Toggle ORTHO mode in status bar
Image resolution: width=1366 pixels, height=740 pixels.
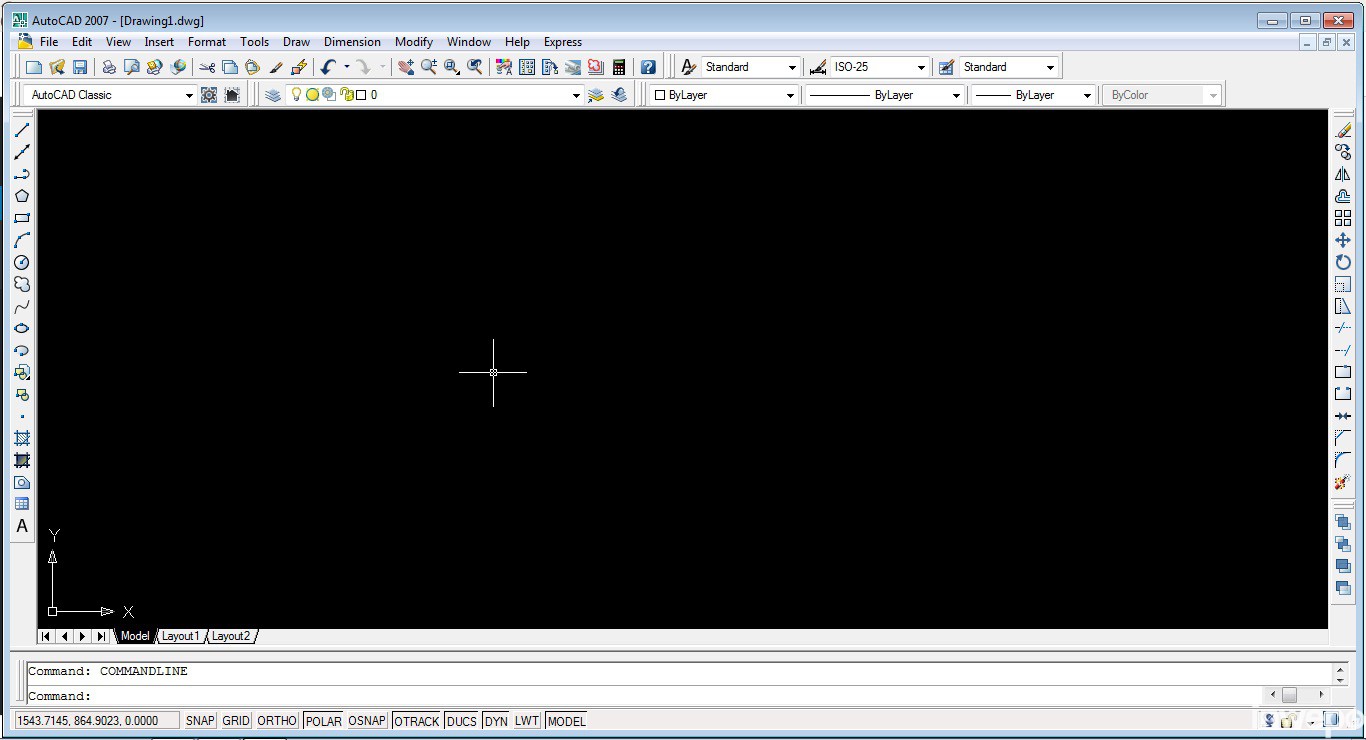tap(277, 721)
